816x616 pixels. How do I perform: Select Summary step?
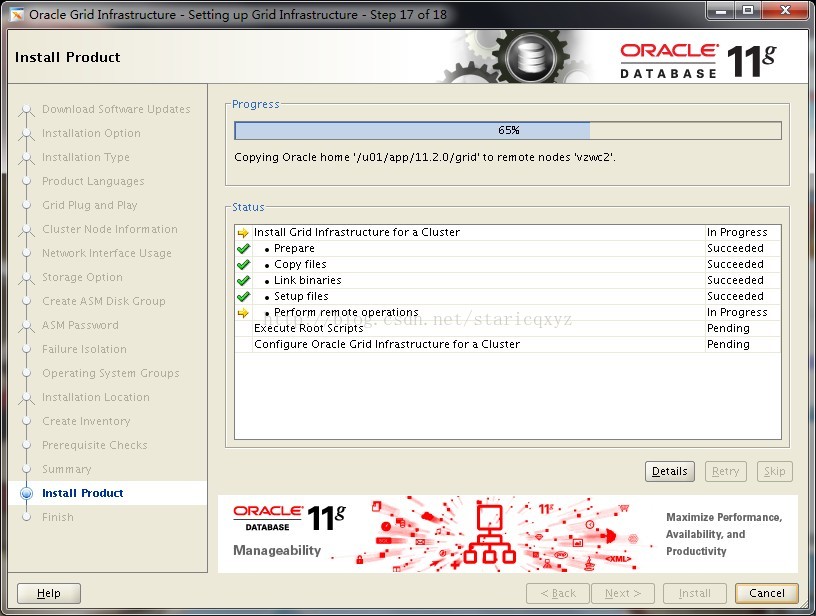(x=67, y=469)
